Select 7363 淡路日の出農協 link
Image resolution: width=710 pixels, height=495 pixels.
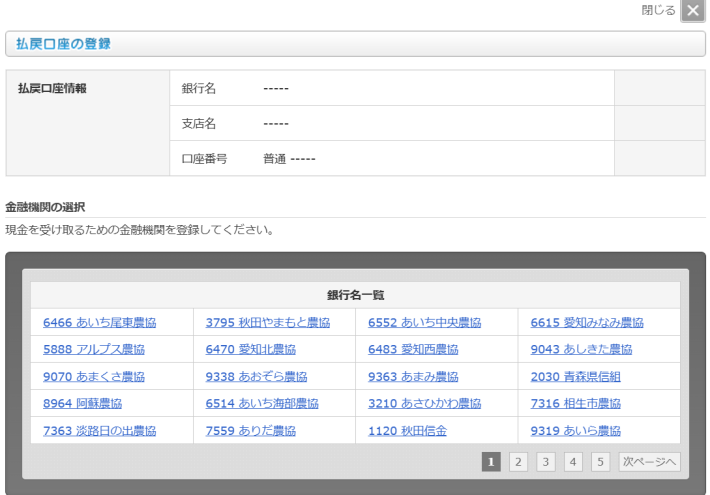[x=100, y=430]
